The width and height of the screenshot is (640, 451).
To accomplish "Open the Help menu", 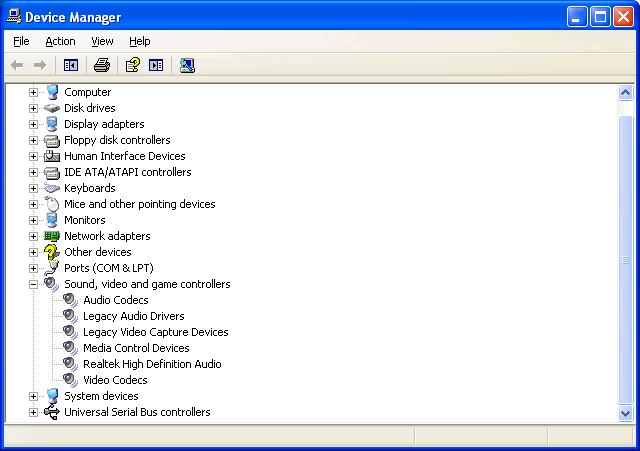I will coord(140,41).
